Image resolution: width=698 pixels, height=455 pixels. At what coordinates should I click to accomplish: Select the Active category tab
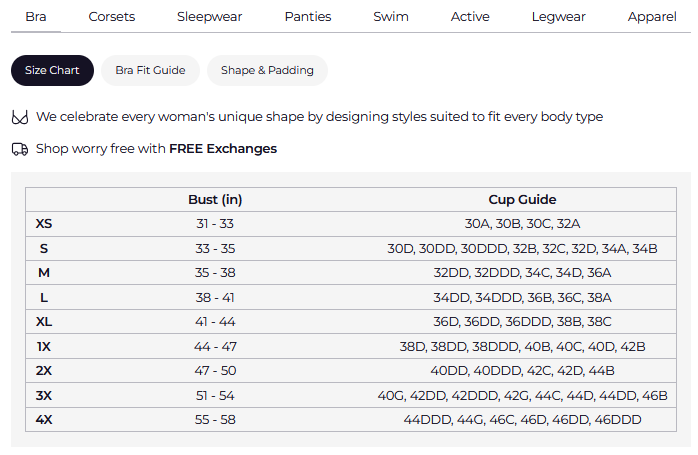coord(470,17)
